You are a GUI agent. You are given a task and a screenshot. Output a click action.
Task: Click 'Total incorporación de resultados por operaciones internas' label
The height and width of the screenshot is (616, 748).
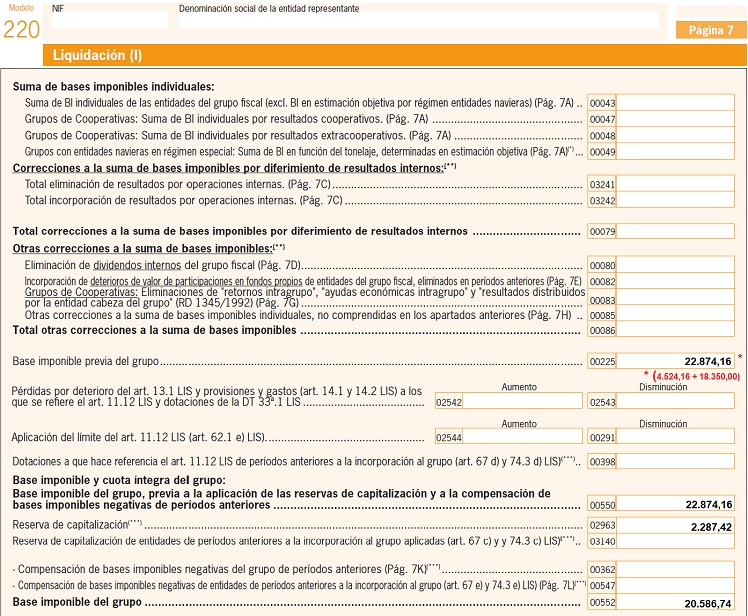(184, 200)
